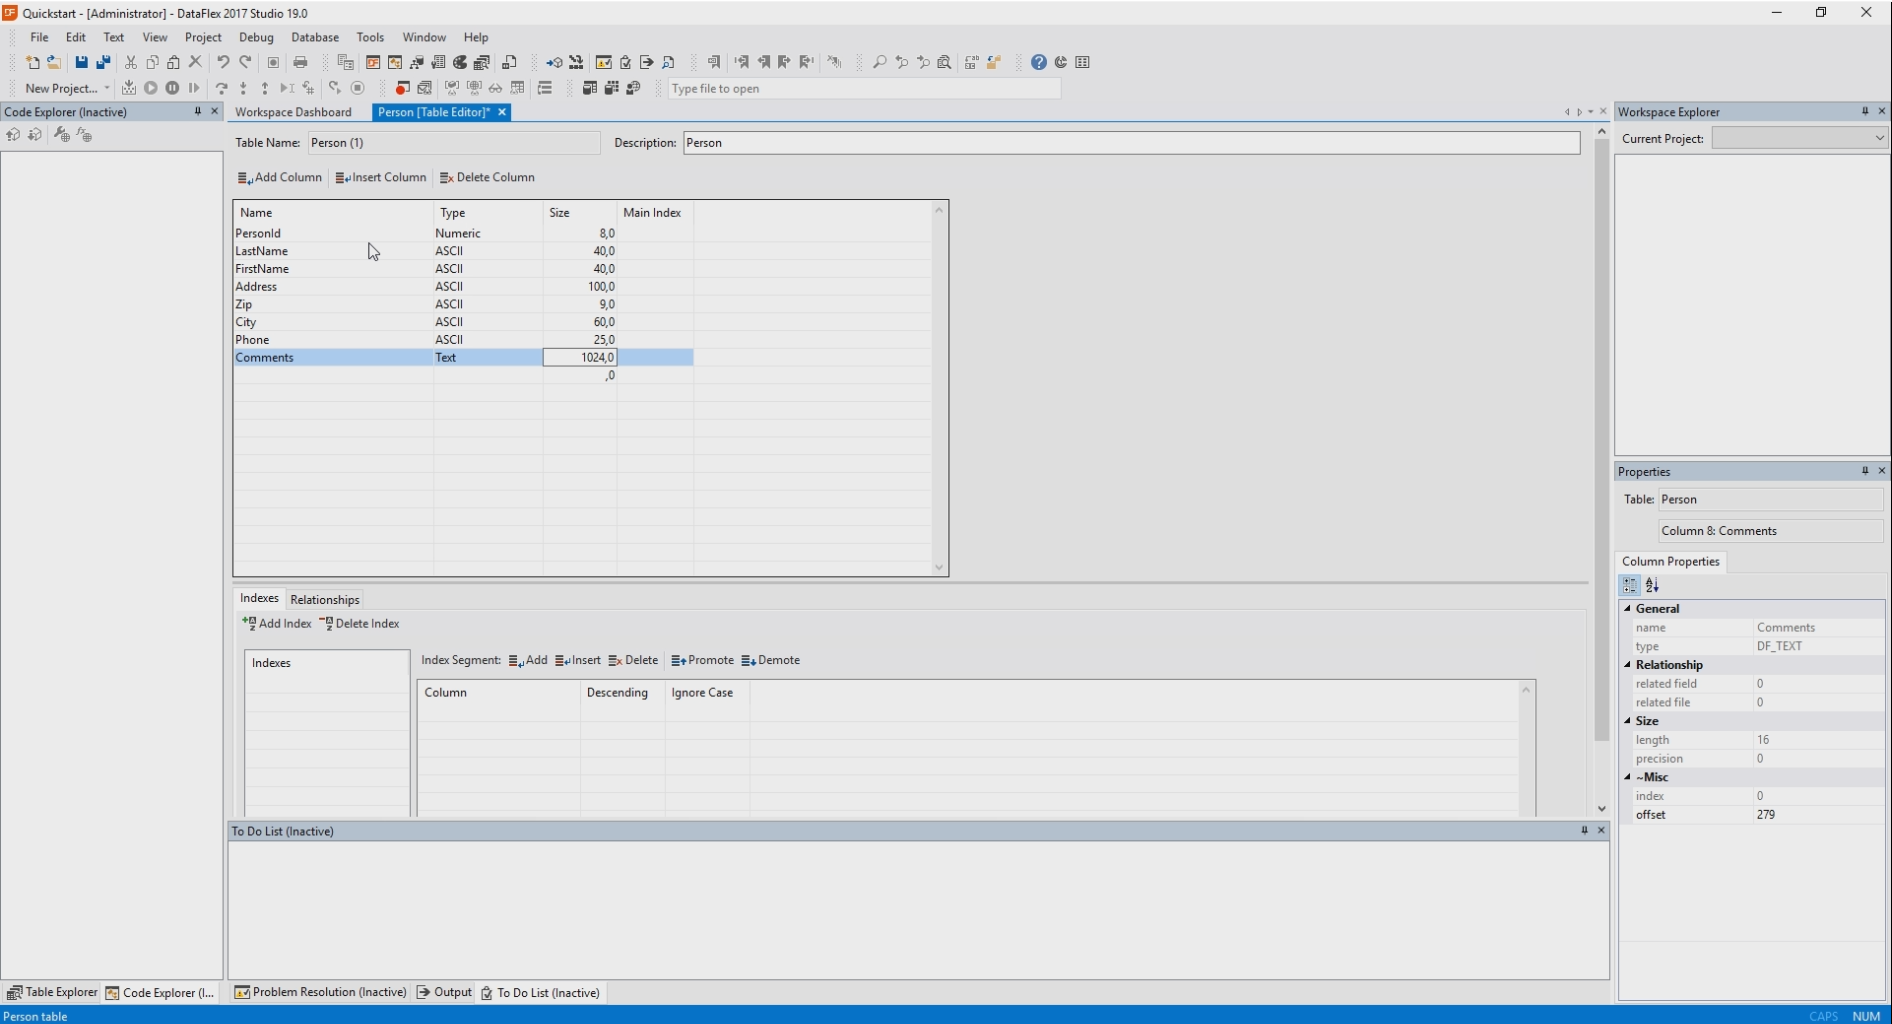Screen dimensions: 1892x1024
Task: Click the Cut scissors icon
Action: coord(130,62)
